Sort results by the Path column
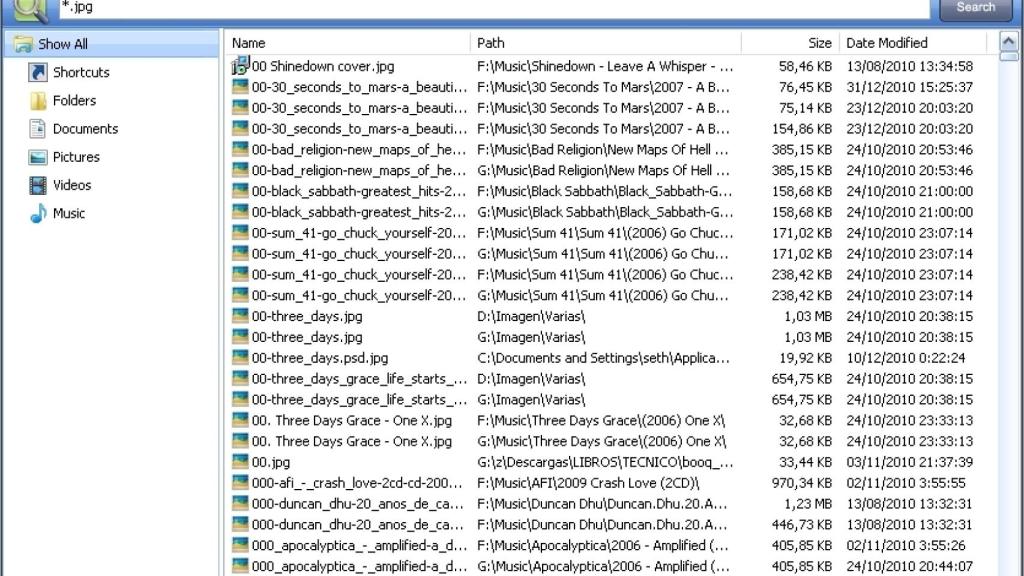Image resolution: width=1024 pixels, height=576 pixels. coord(490,43)
